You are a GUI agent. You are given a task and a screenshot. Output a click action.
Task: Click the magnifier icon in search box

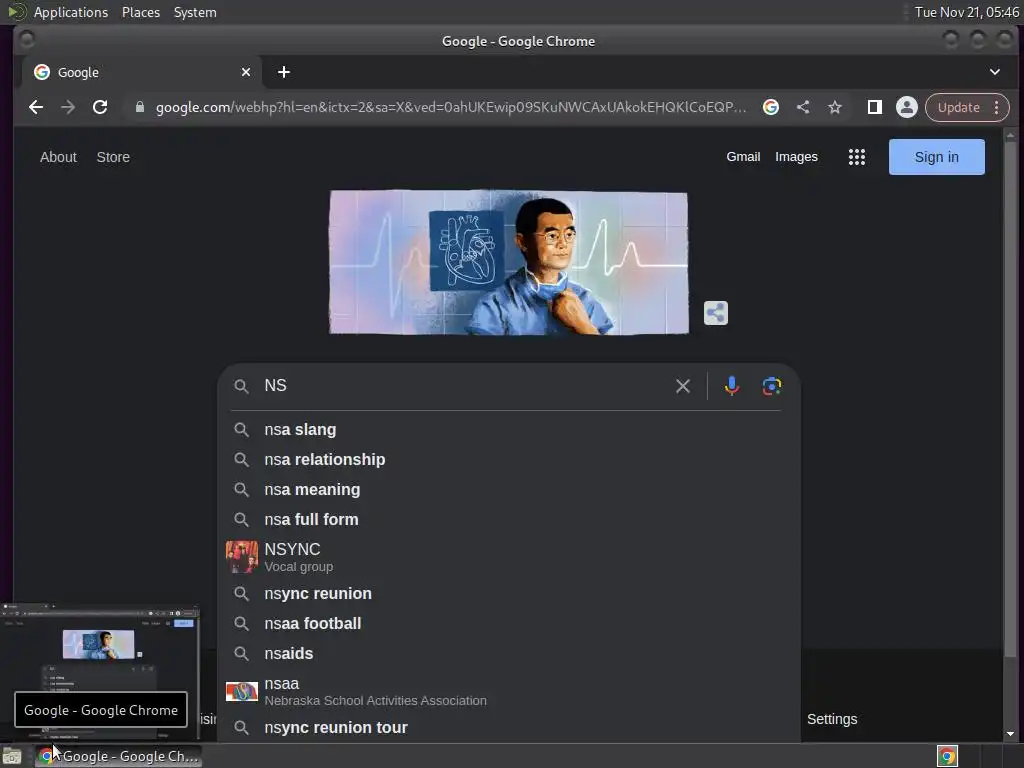tap(242, 386)
